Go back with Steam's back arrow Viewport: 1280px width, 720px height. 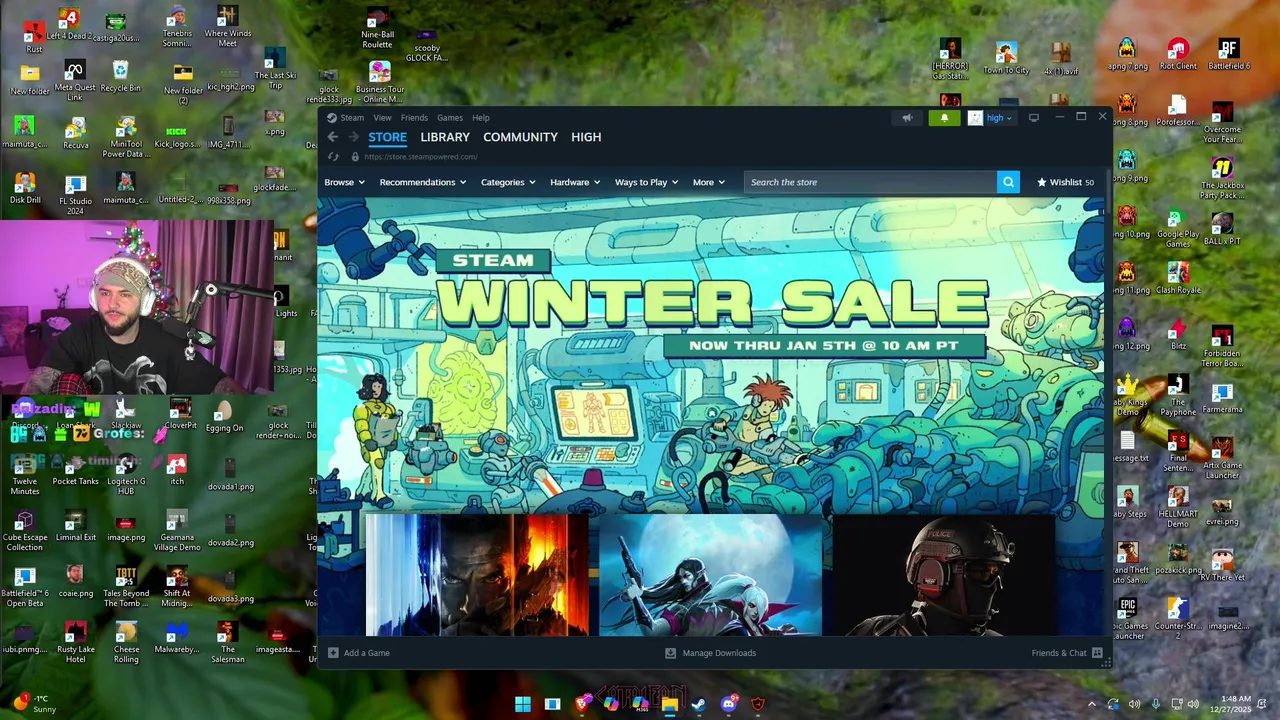point(333,137)
